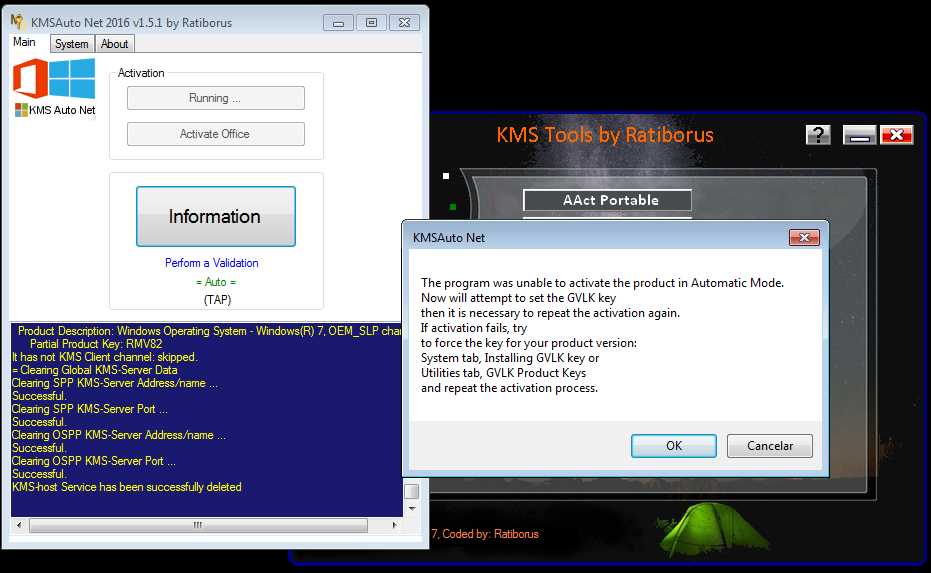Switch to the System tab

point(72,44)
